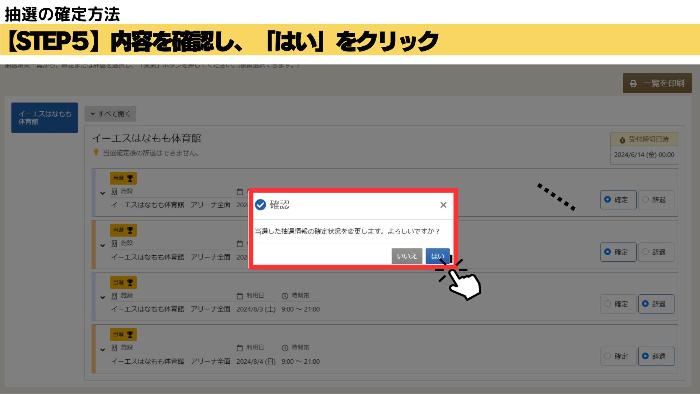Click the イーエスはなもも体育館 section heading
Screen dimensions: 700x394
pyautogui.click(x=147, y=138)
